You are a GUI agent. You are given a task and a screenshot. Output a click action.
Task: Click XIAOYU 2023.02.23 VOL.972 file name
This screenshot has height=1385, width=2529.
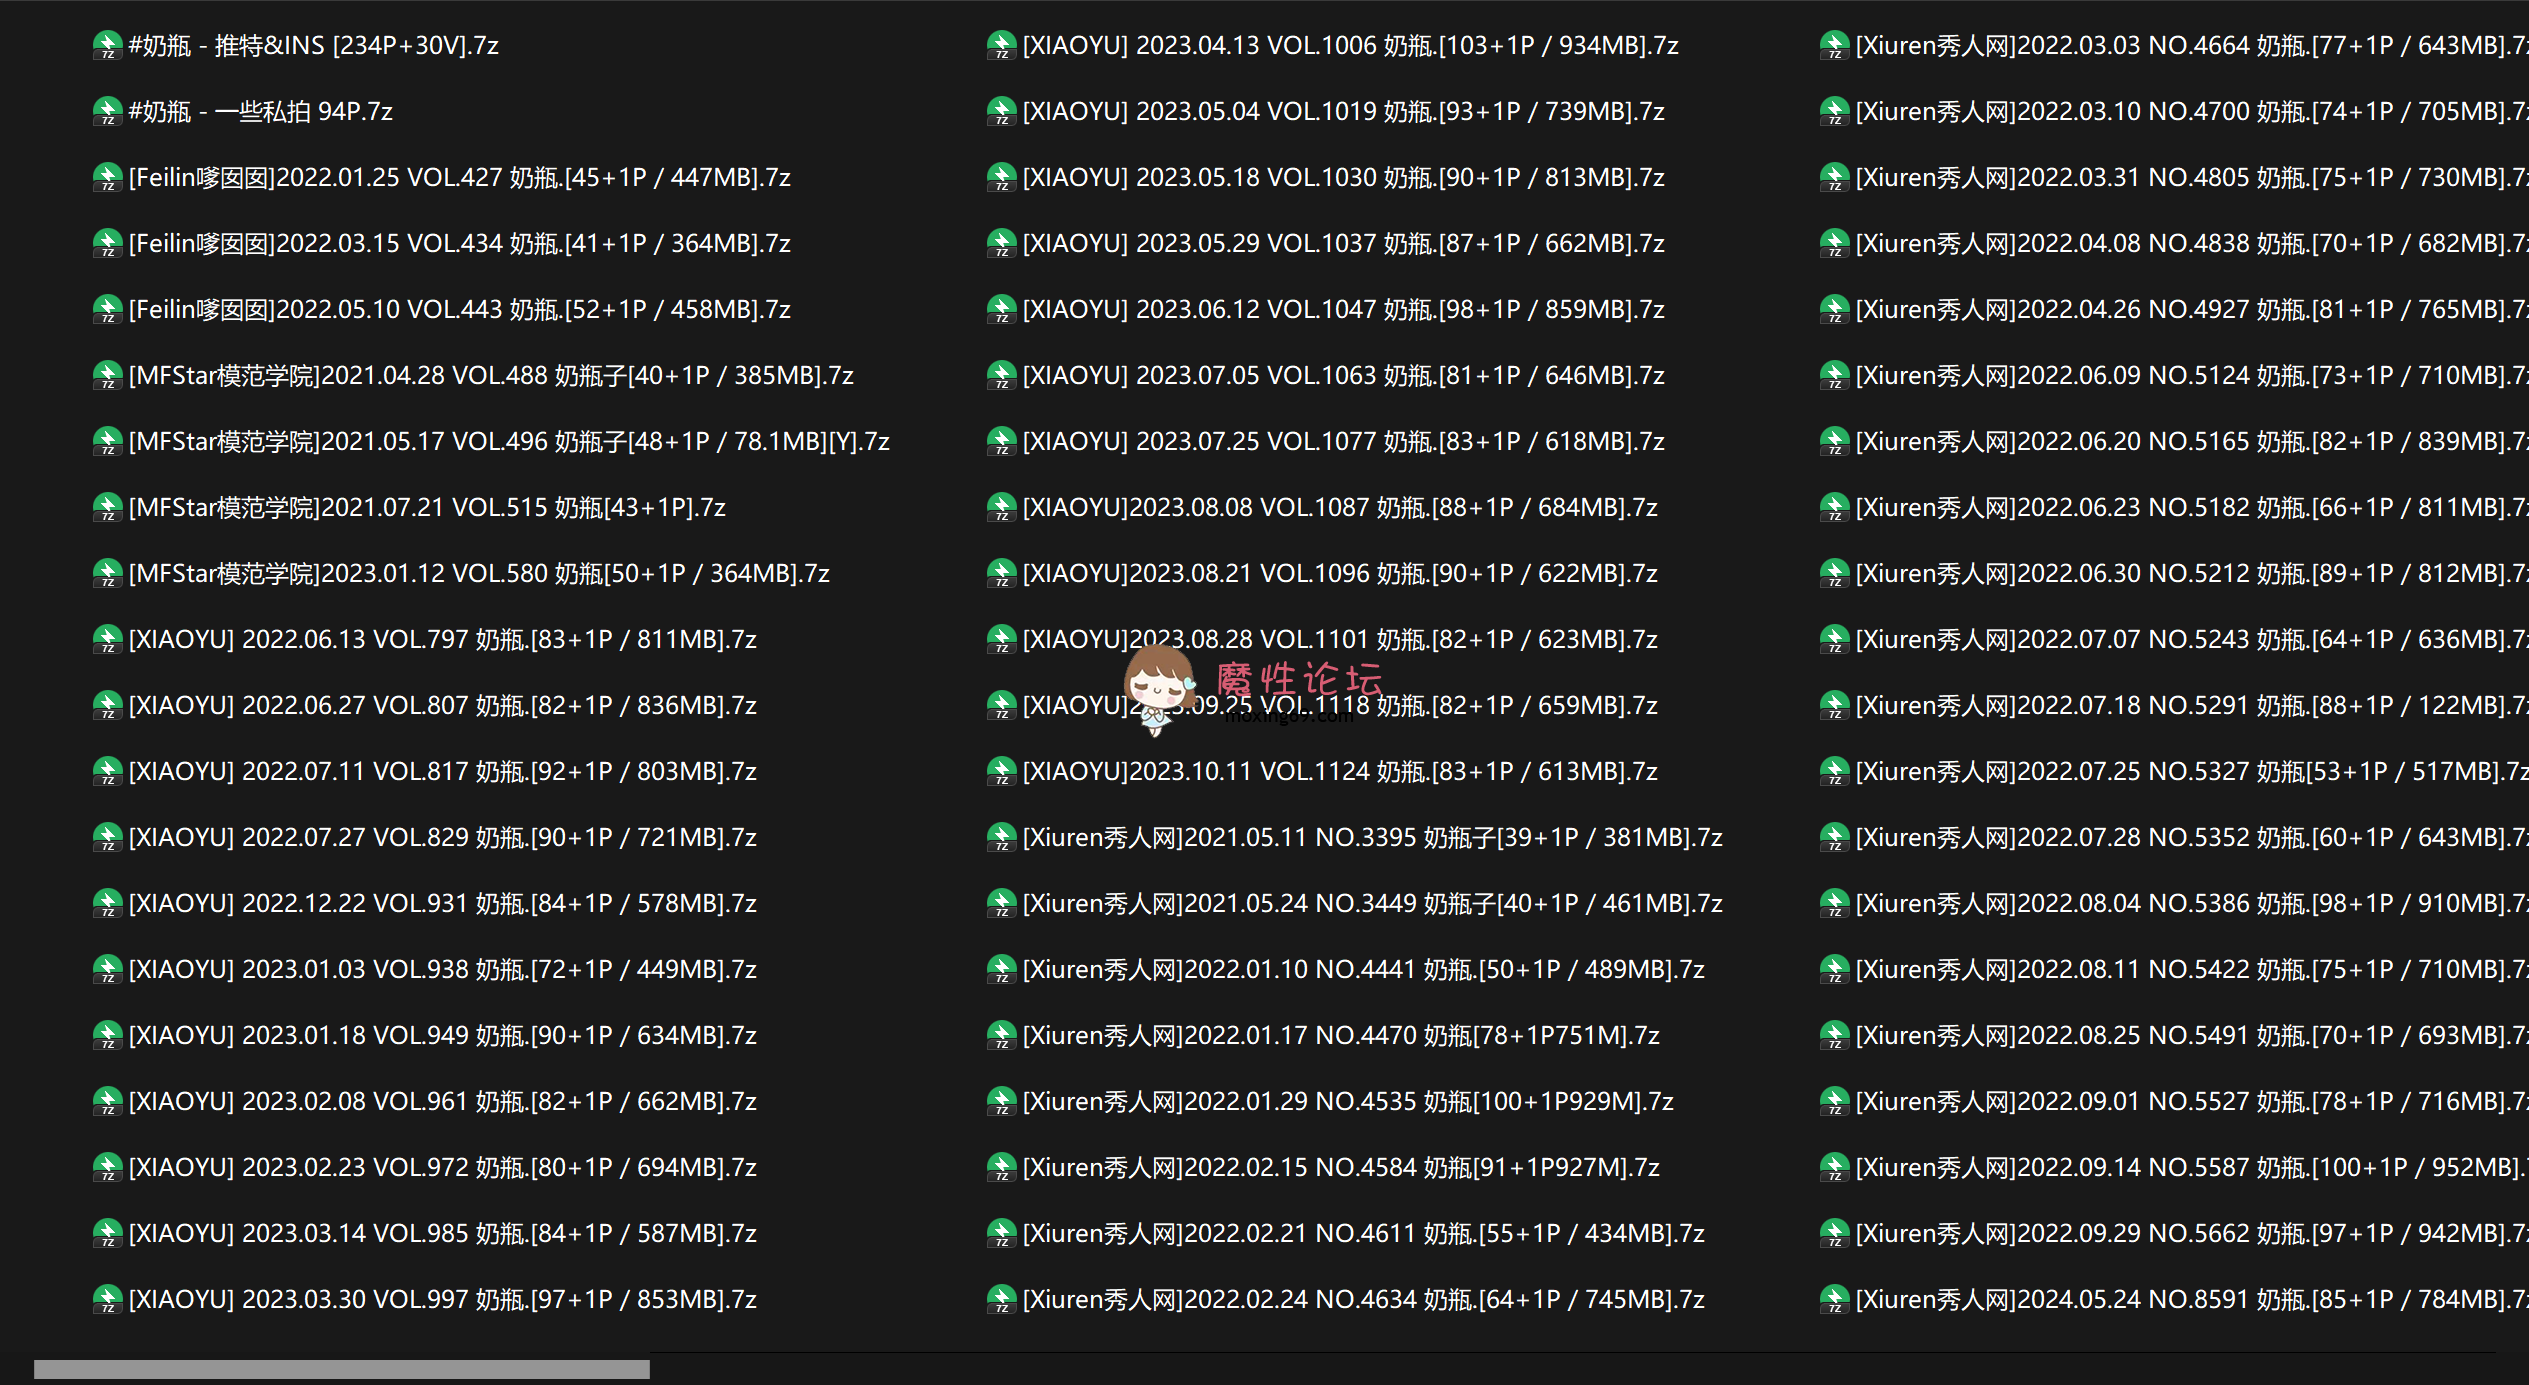click(443, 1168)
